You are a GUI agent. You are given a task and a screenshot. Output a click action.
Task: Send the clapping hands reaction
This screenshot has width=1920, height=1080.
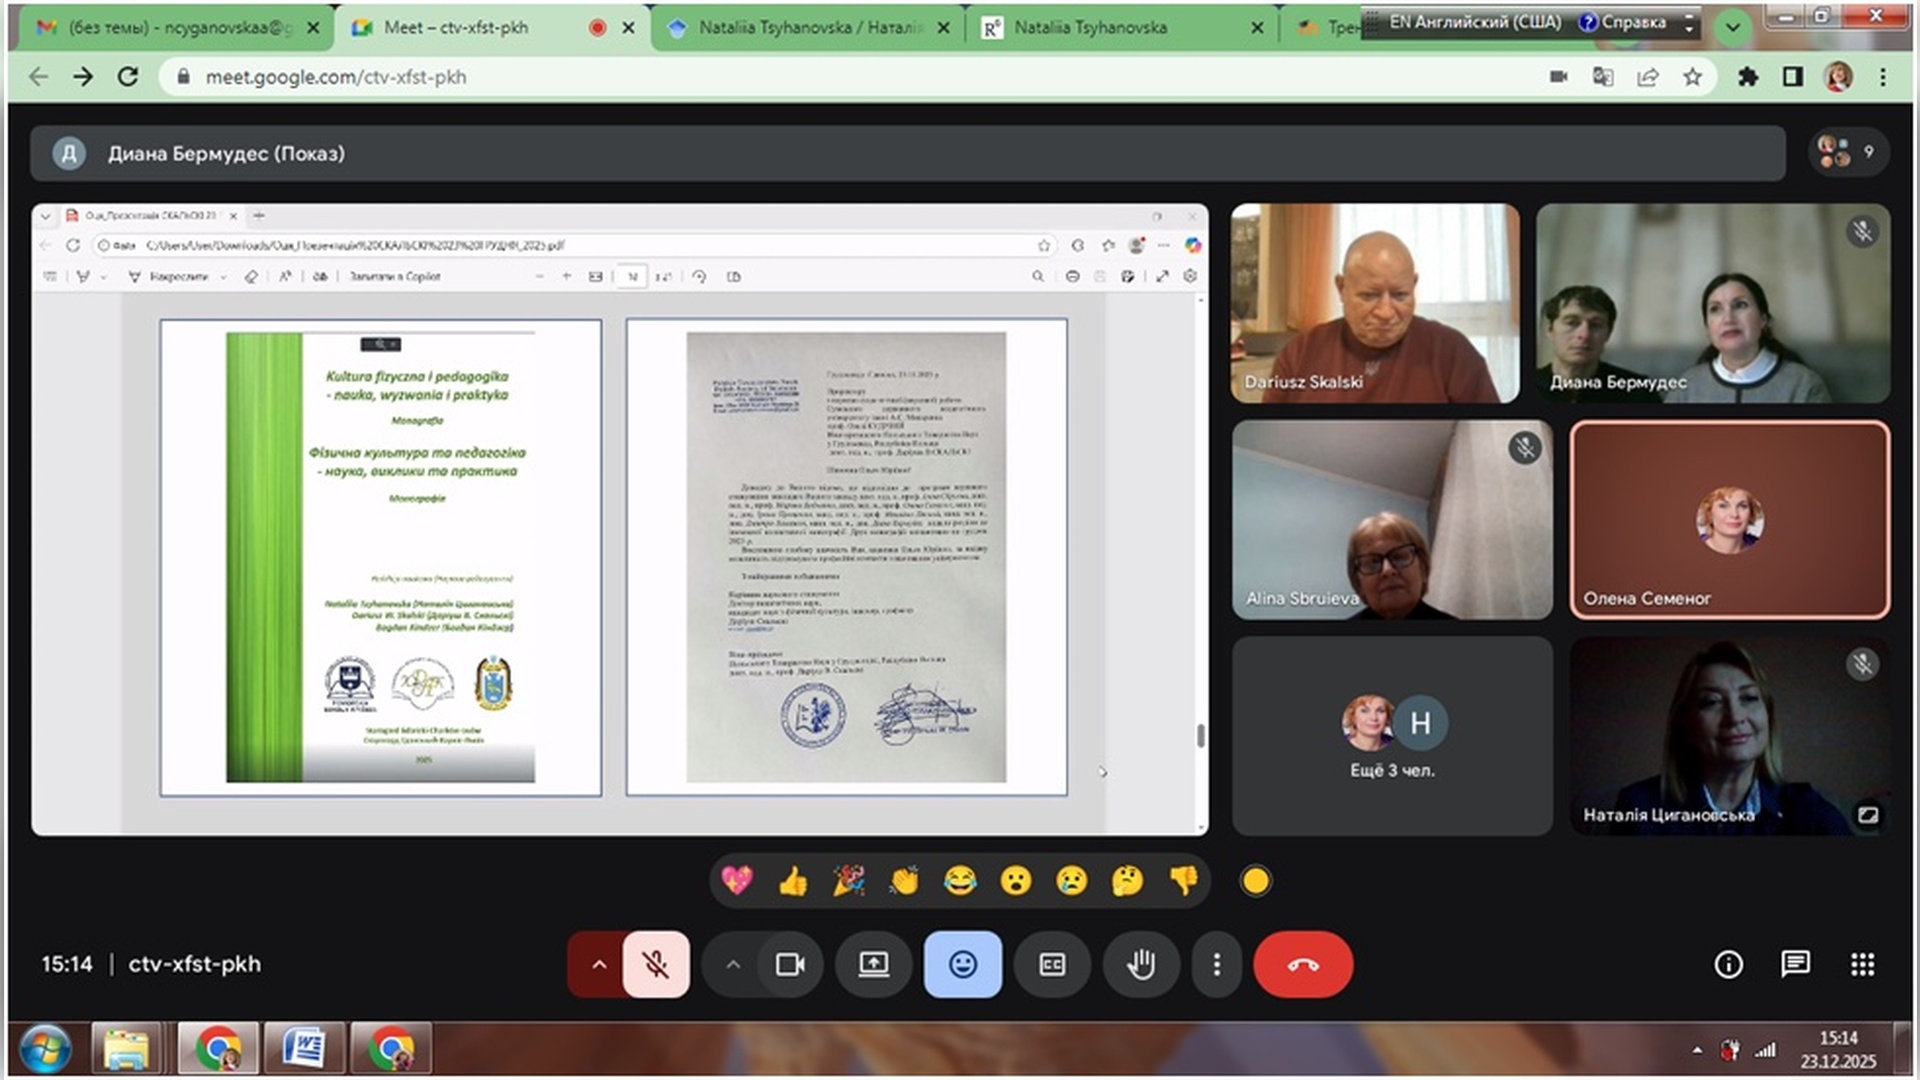pos(904,881)
